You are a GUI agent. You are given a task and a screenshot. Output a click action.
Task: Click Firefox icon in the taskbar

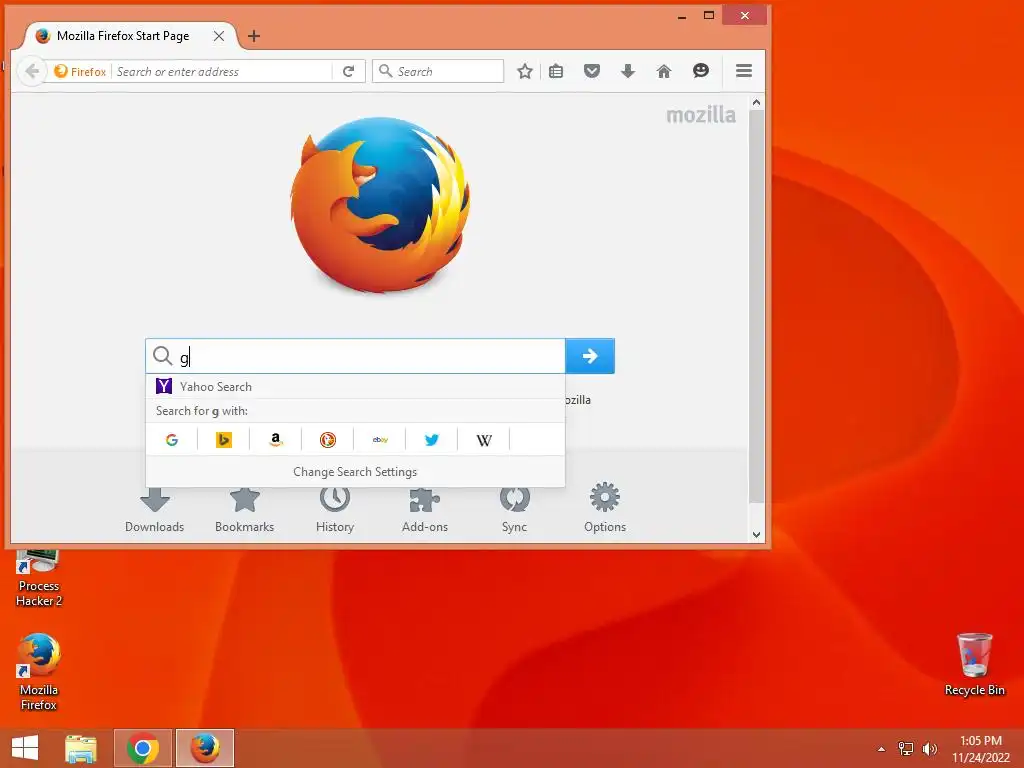(x=204, y=748)
